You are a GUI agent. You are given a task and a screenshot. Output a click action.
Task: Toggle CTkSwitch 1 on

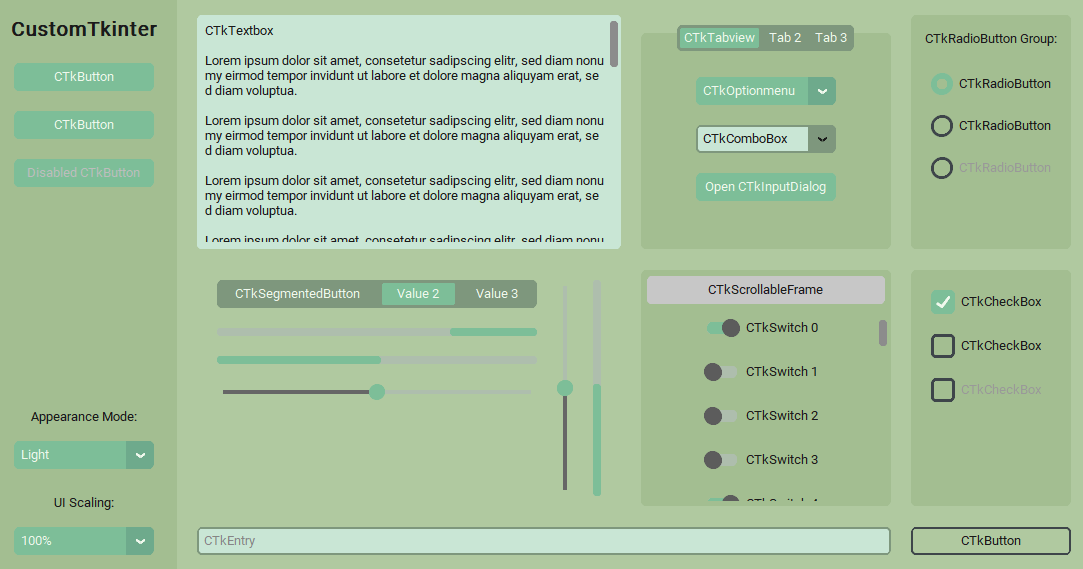[x=721, y=372]
